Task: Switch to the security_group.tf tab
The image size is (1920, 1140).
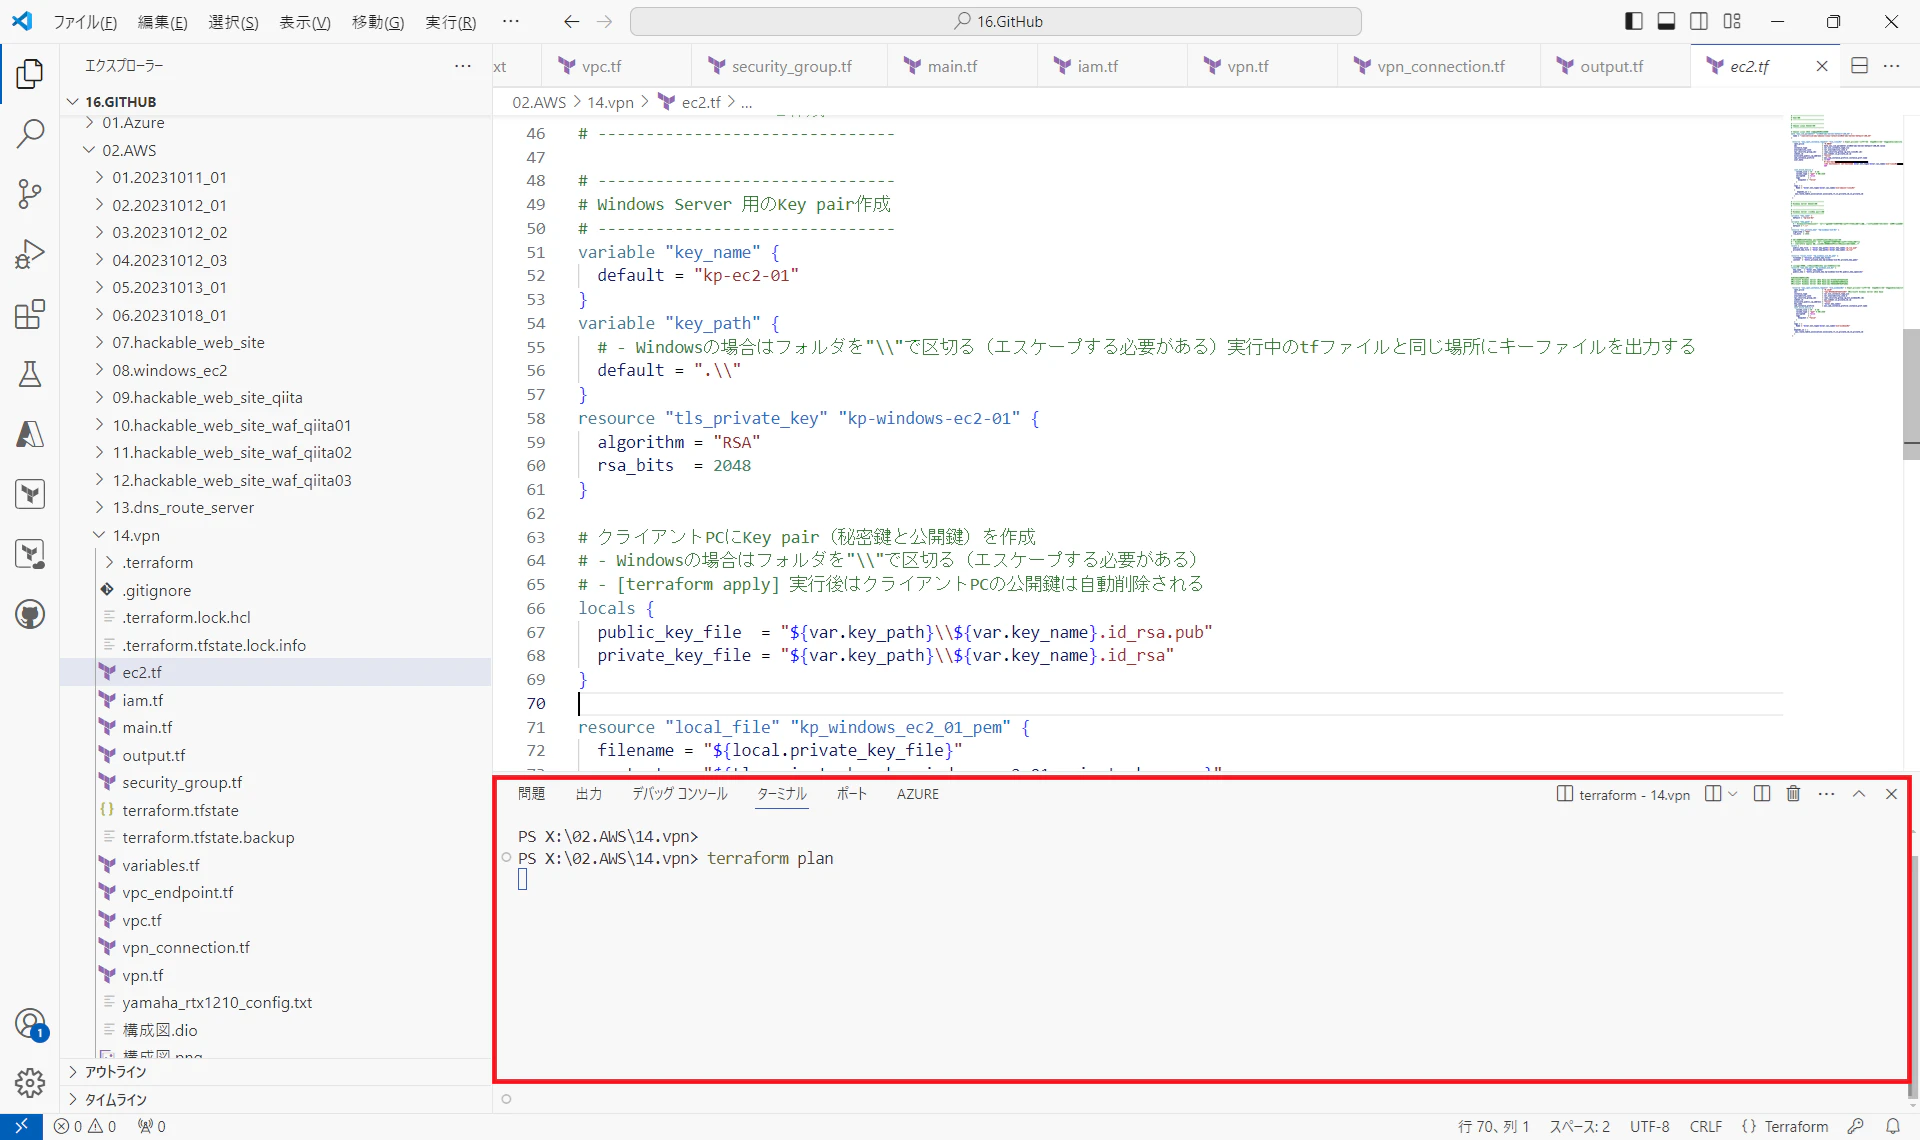Action: coord(791,66)
